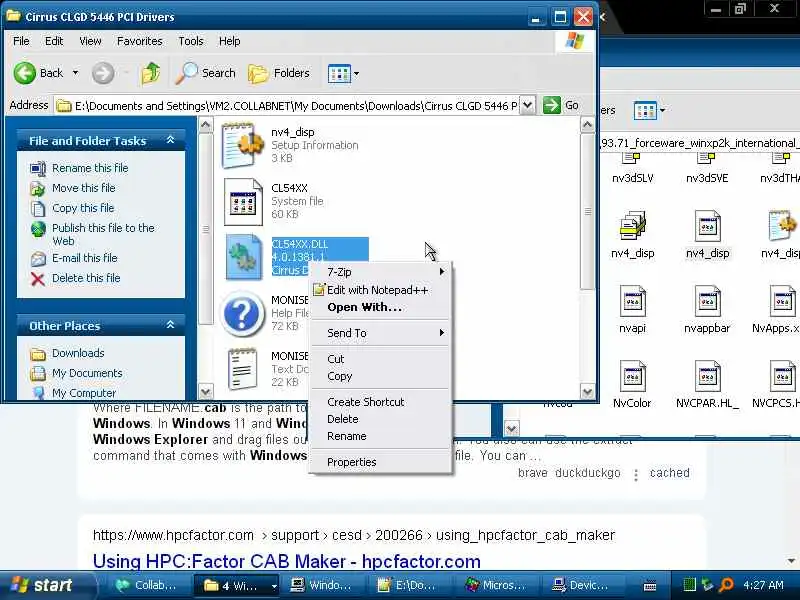Open the Send To submenu
The width and height of the screenshot is (800, 600).
coord(381,333)
